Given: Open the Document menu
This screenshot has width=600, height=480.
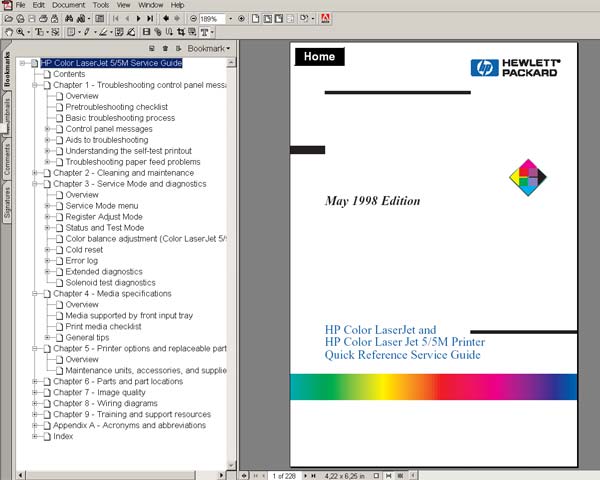Looking at the screenshot, I should pos(68,5).
